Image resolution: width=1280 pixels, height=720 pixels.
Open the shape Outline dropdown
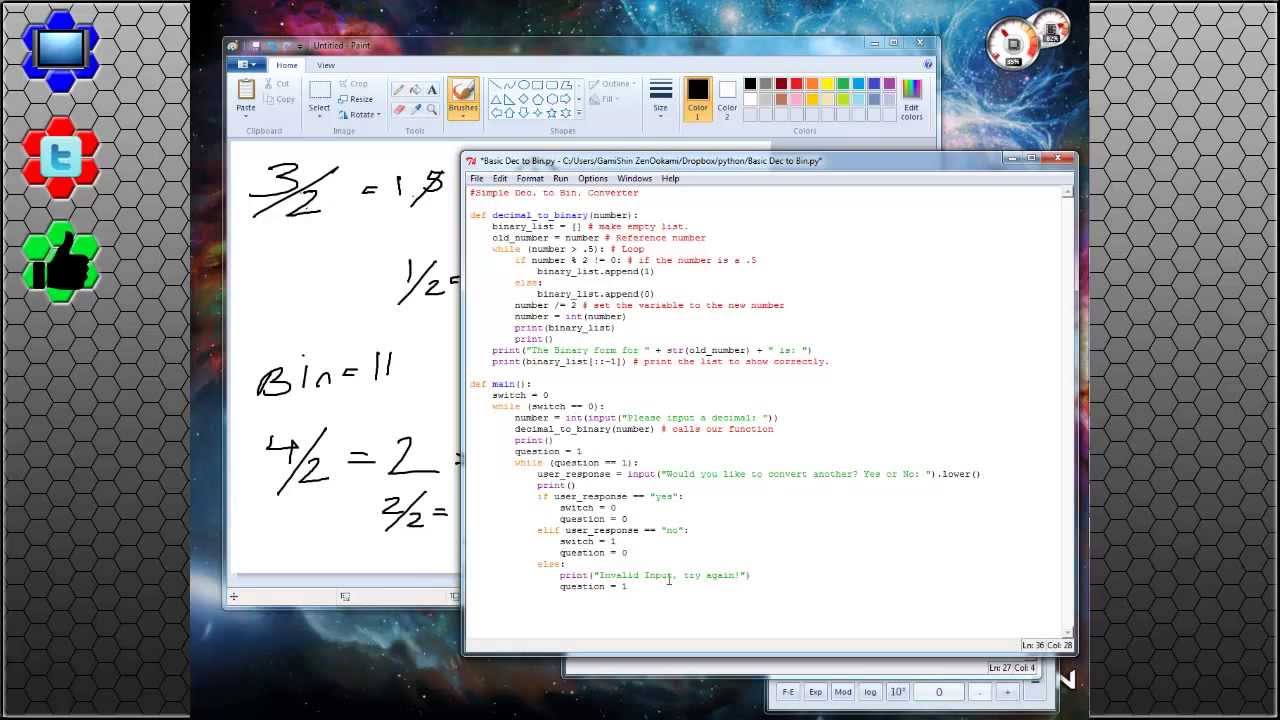pos(612,84)
